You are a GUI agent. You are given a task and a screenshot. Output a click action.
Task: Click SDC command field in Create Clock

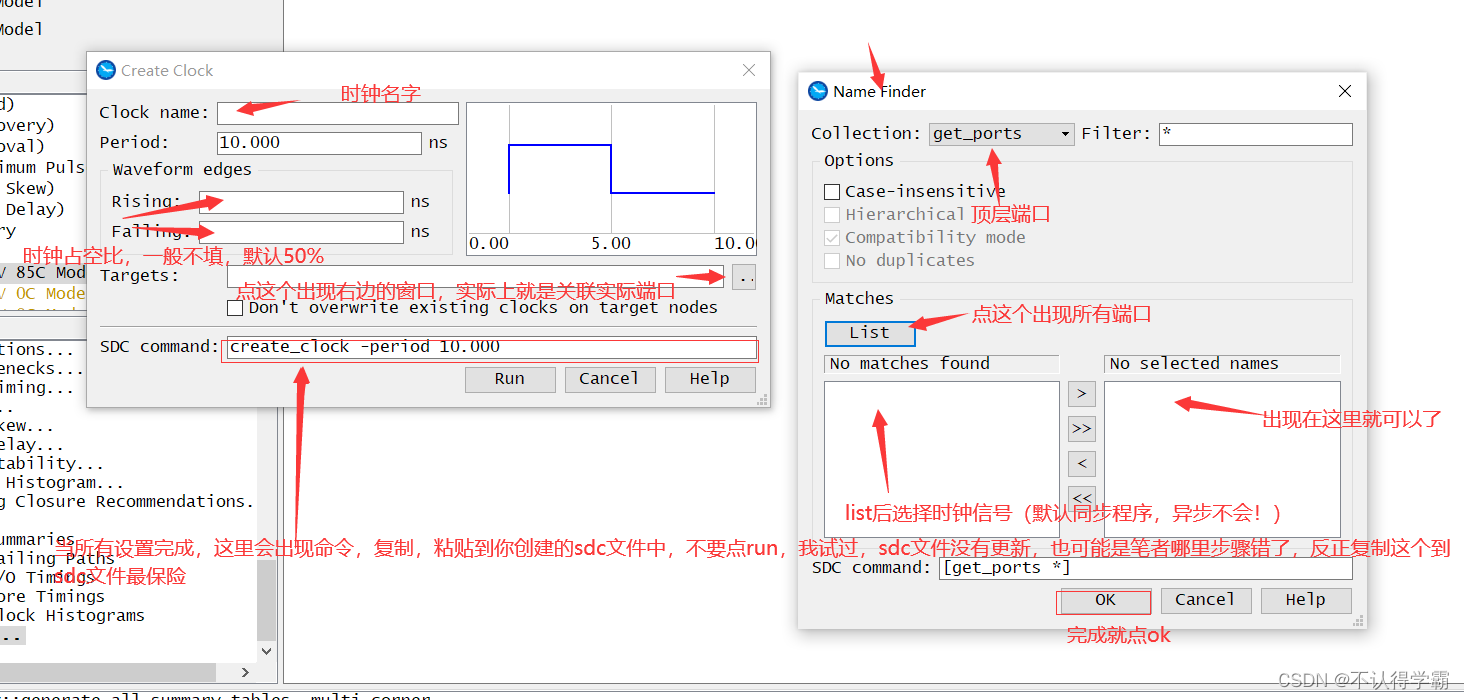(490, 348)
